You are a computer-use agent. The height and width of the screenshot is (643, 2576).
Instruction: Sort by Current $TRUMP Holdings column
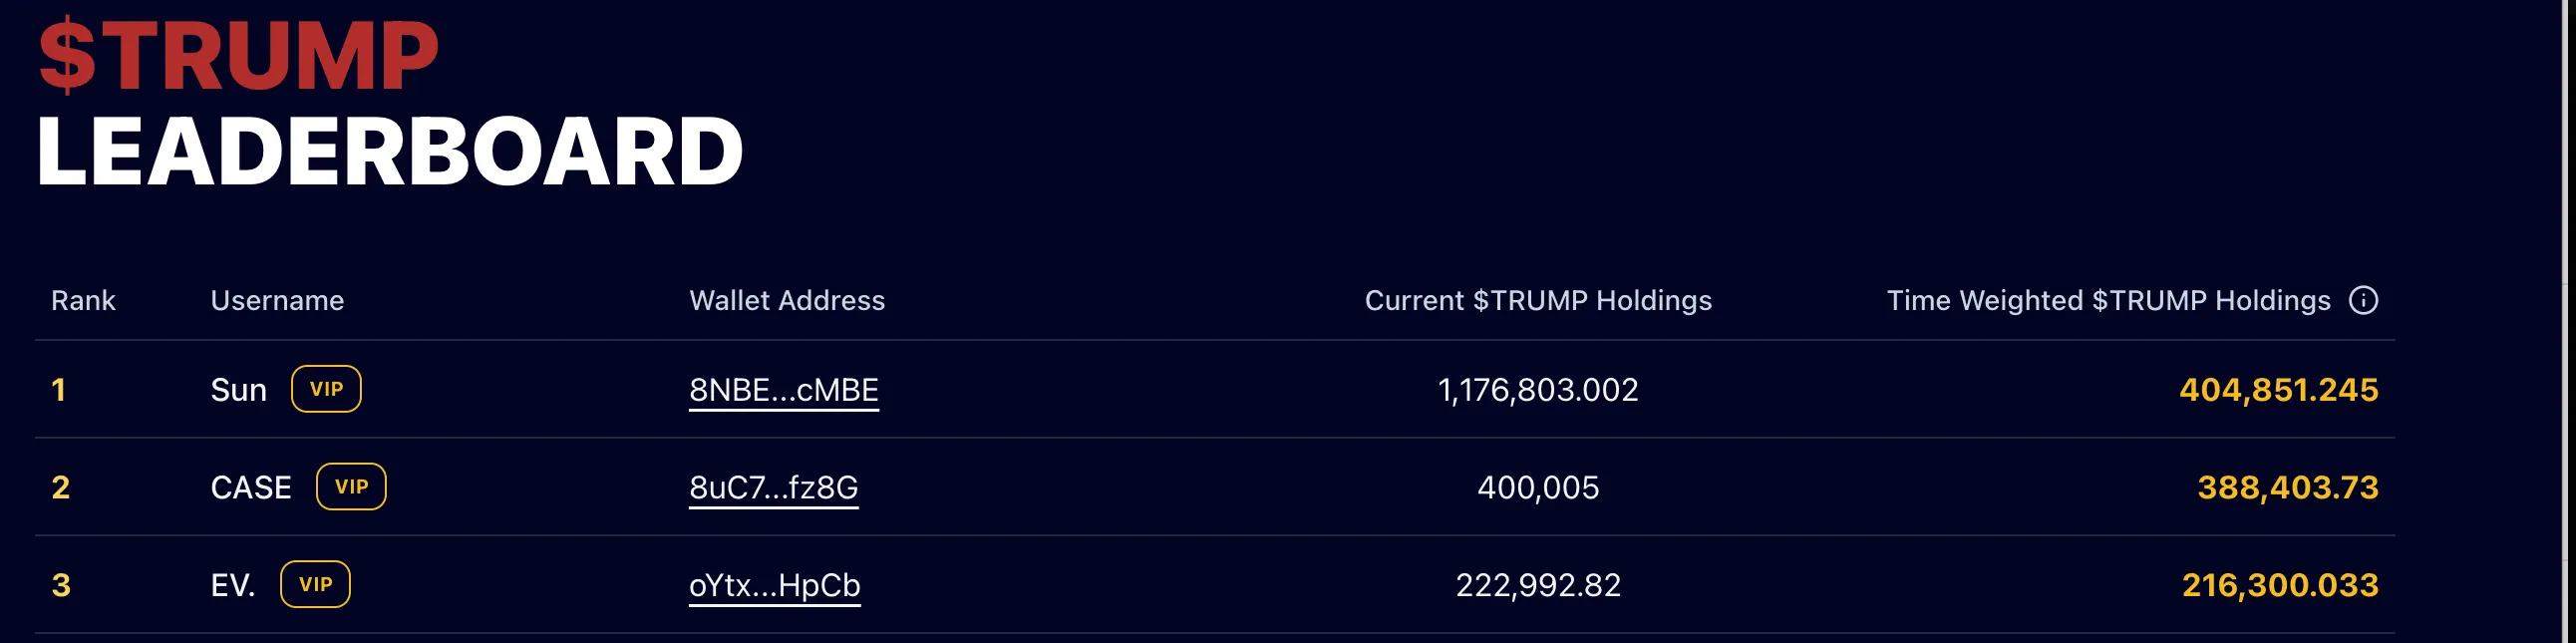pos(1538,300)
